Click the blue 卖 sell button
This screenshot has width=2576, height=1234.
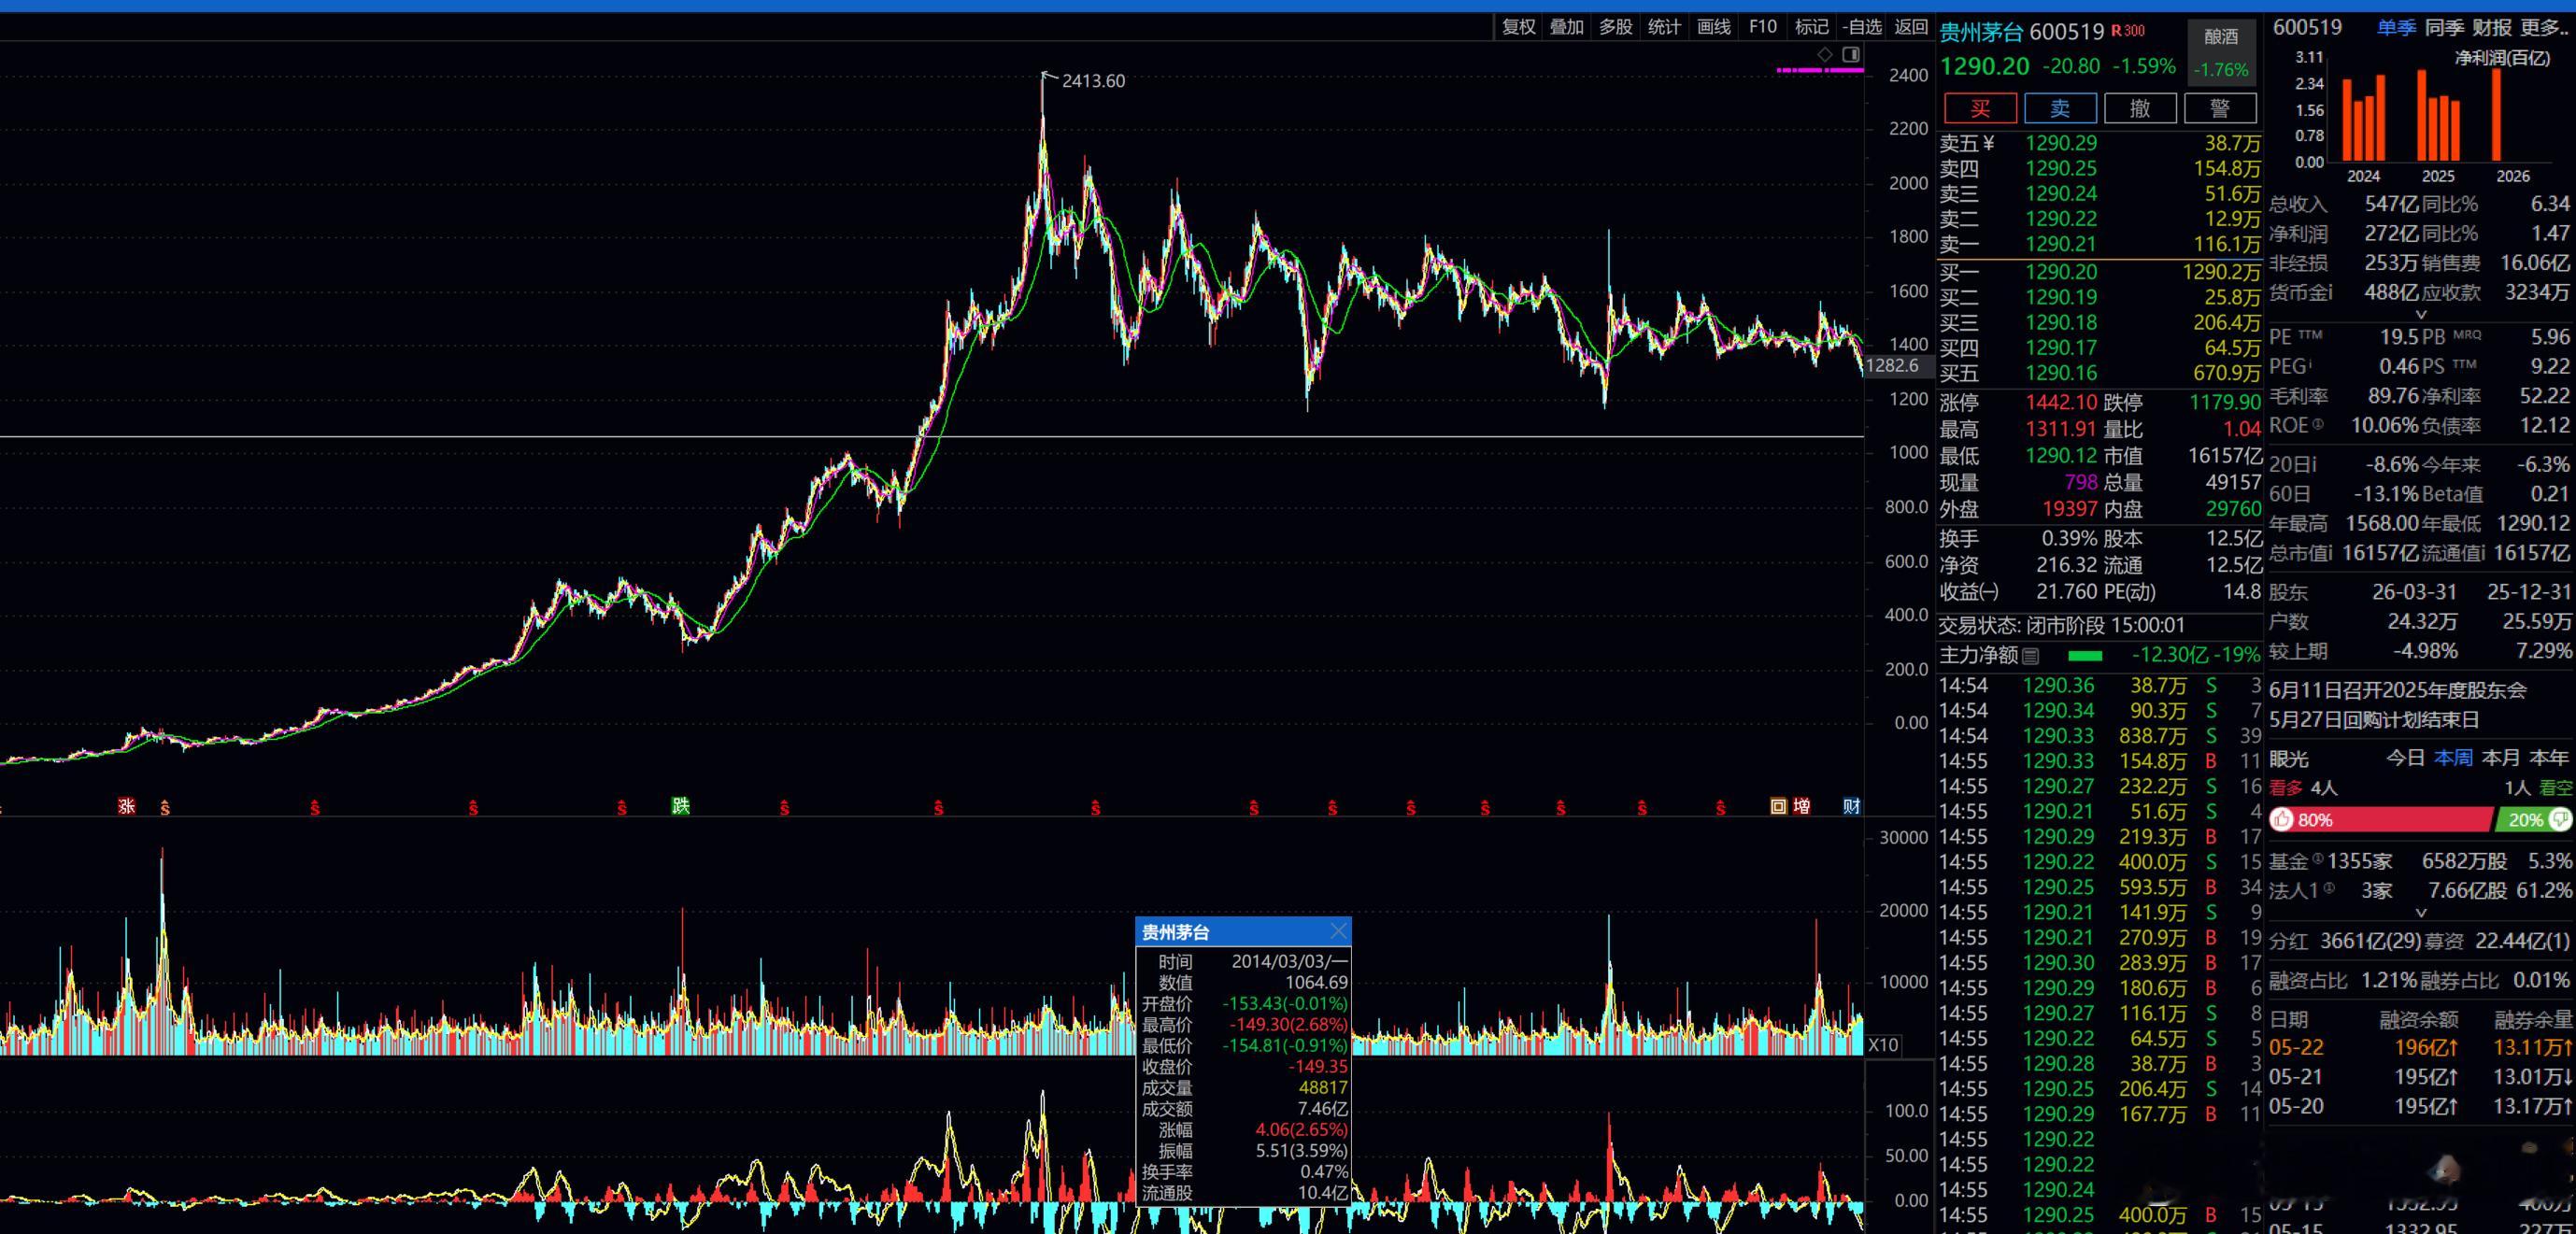click(2060, 108)
